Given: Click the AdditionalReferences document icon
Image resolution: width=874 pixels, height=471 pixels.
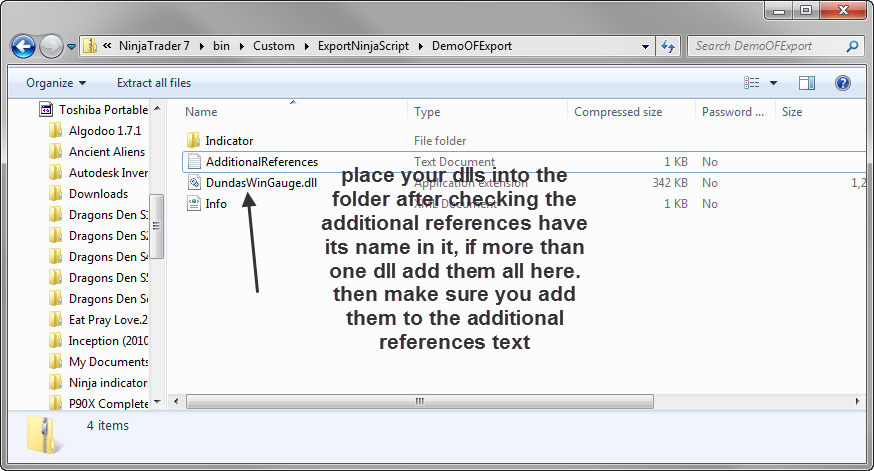Looking at the screenshot, I should pyautogui.click(x=193, y=161).
